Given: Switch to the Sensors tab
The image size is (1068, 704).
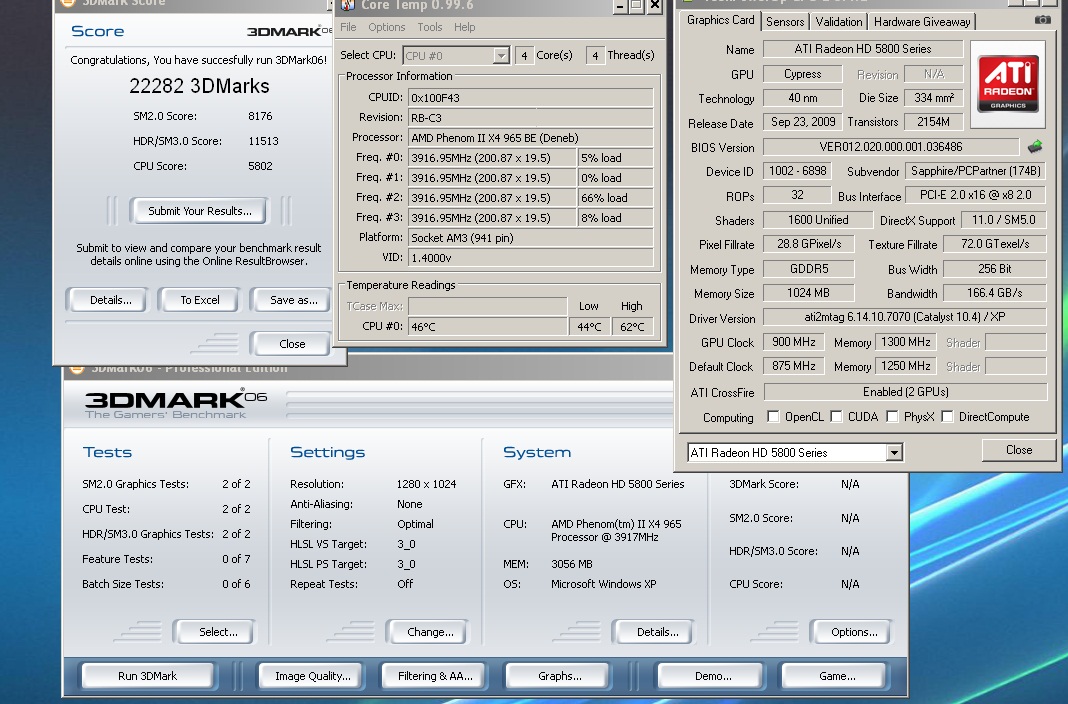Looking at the screenshot, I should tap(785, 22).
